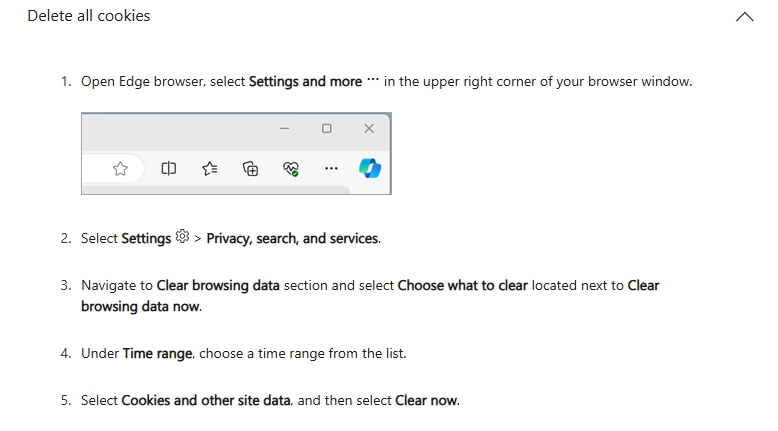Click the Collections icon in toolbar image
The height and width of the screenshot is (431, 778).
(250, 169)
